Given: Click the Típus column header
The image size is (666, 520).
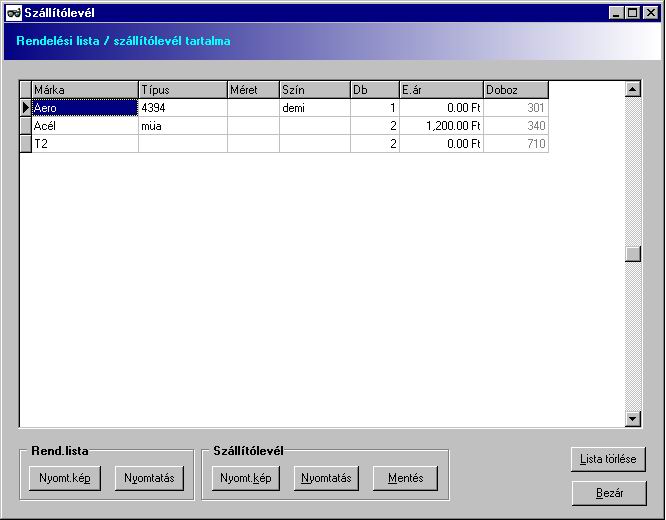Looking at the screenshot, I should point(183,90).
